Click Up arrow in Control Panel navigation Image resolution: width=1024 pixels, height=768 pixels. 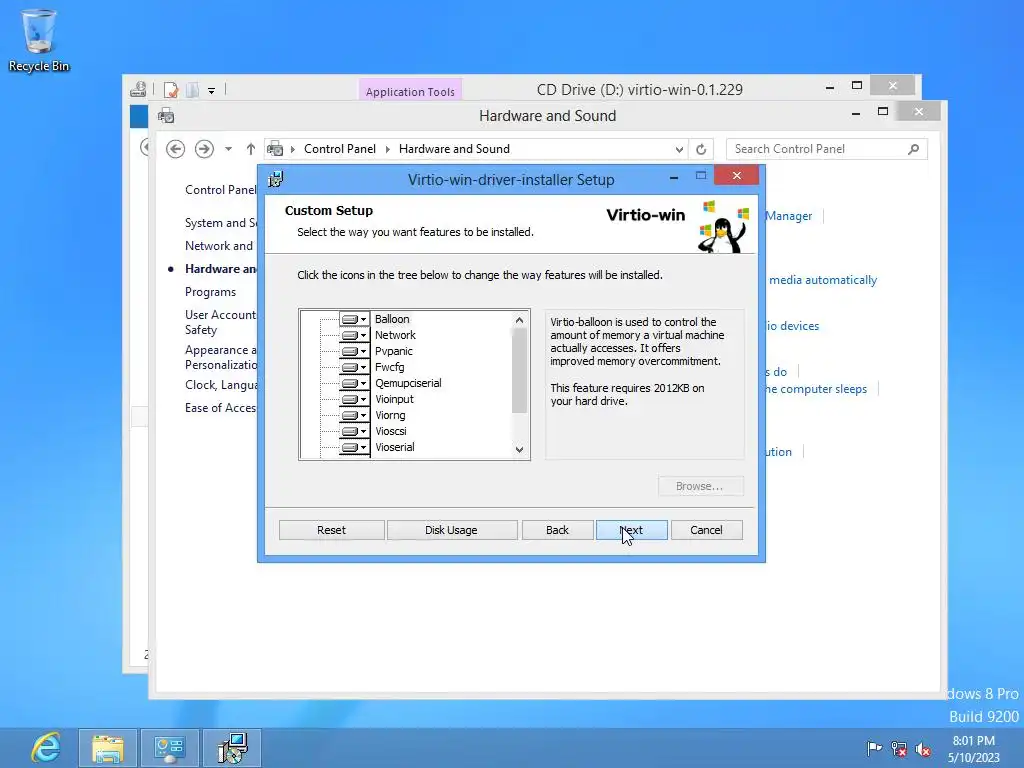point(251,149)
